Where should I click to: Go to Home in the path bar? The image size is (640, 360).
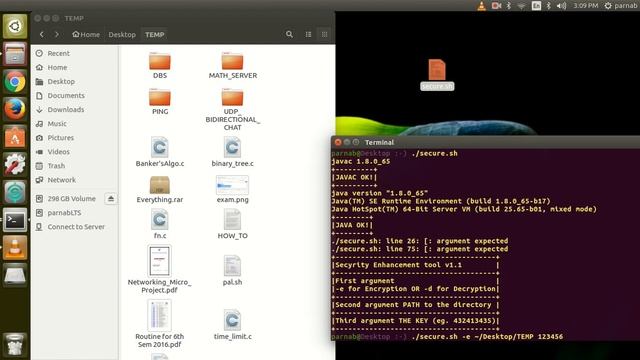86,35
